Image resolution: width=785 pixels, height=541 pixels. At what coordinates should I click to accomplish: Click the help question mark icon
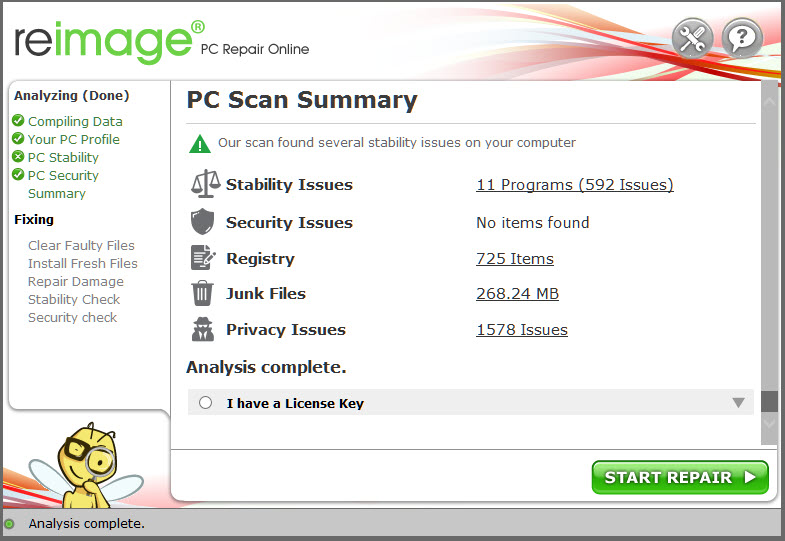pyautogui.click(x=742, y=39)
